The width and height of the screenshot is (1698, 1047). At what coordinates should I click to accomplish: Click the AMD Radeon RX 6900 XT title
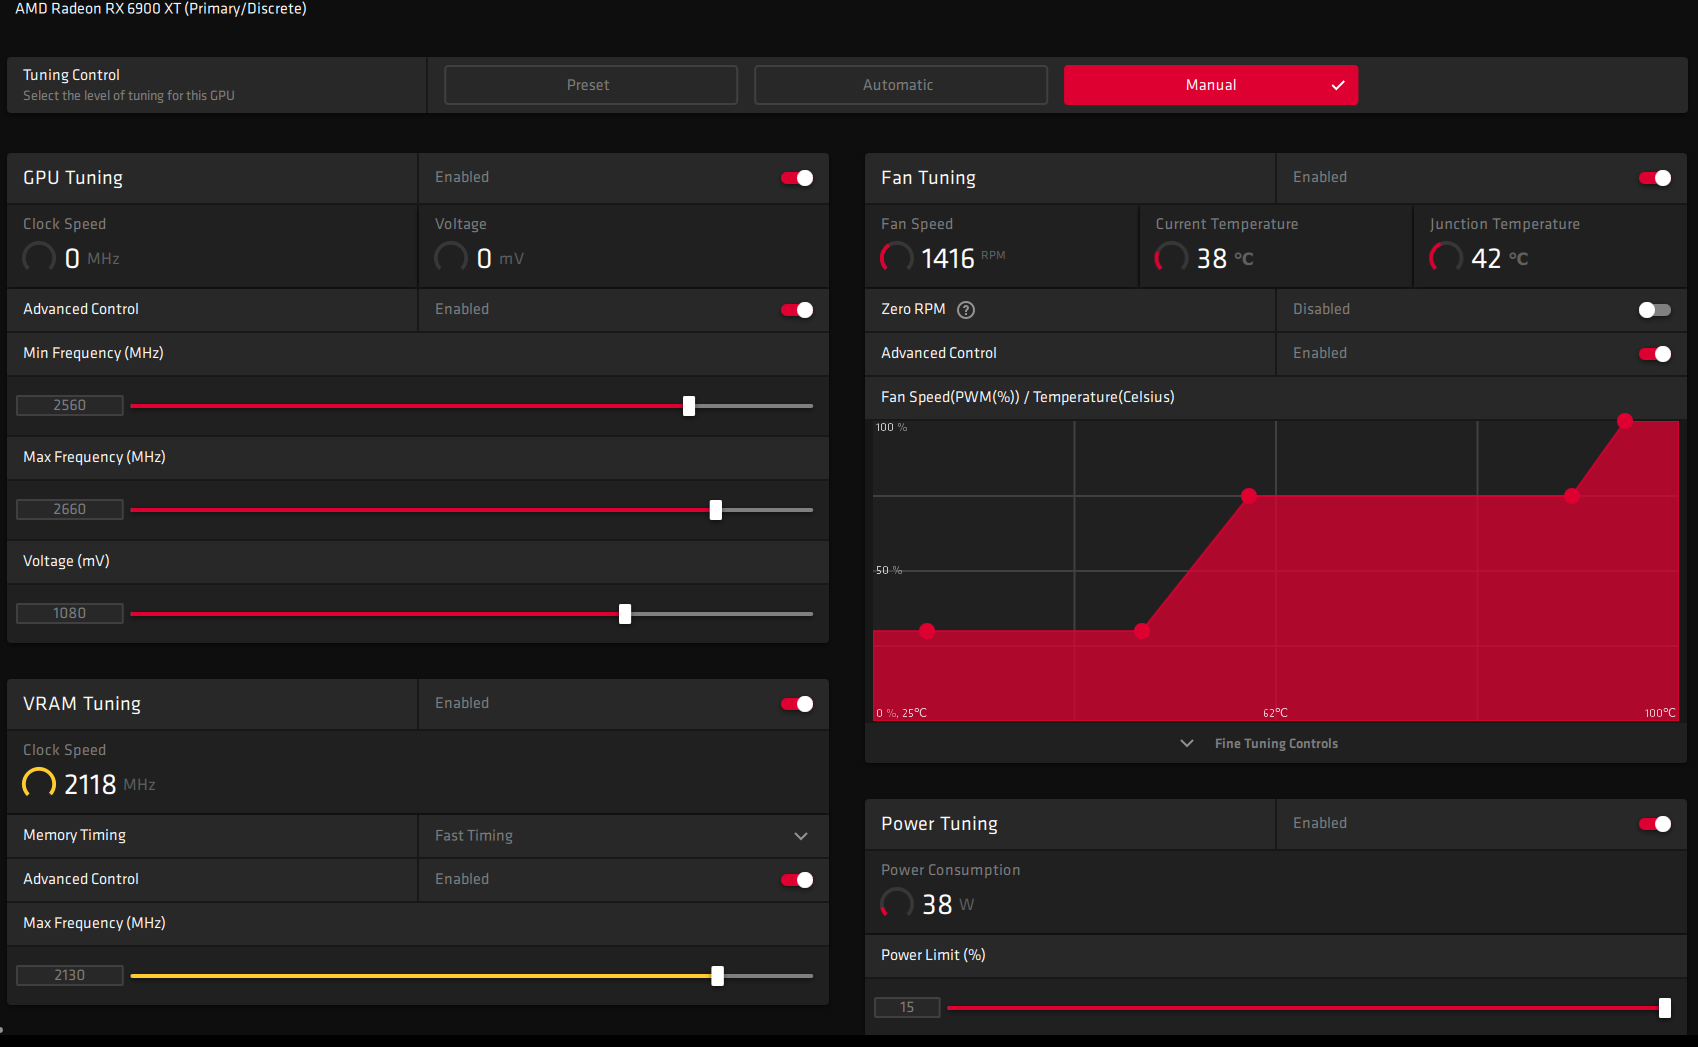pos(161,9)
